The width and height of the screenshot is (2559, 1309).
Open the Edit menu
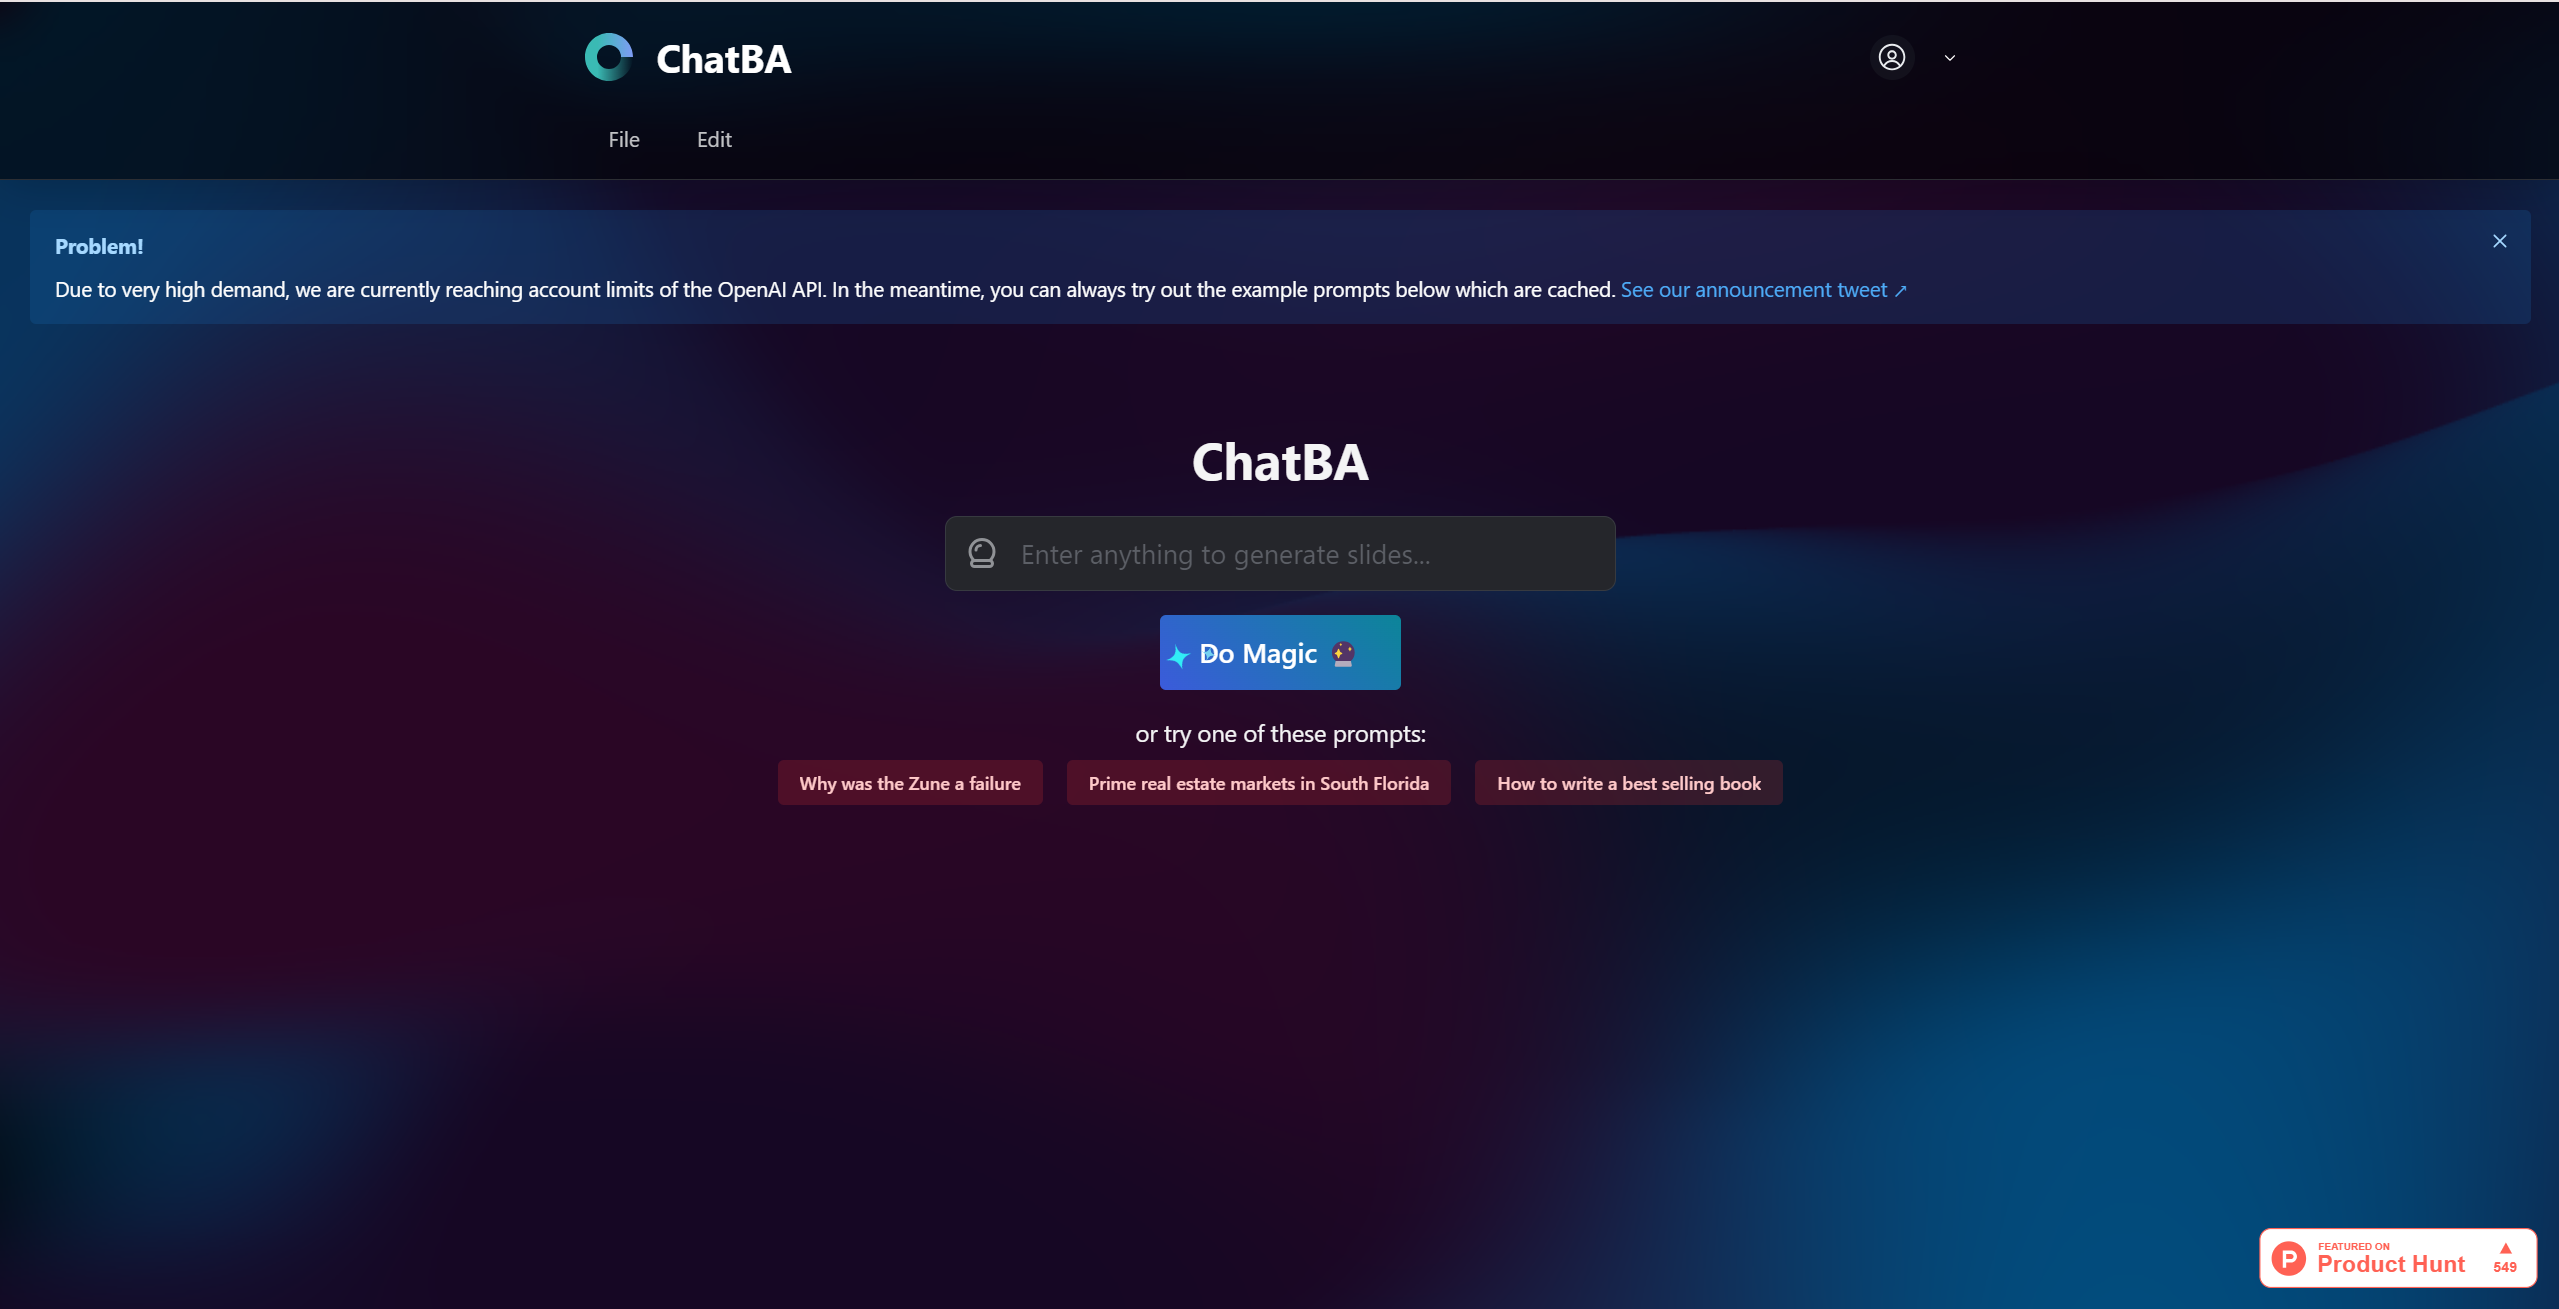coord(714,139)
